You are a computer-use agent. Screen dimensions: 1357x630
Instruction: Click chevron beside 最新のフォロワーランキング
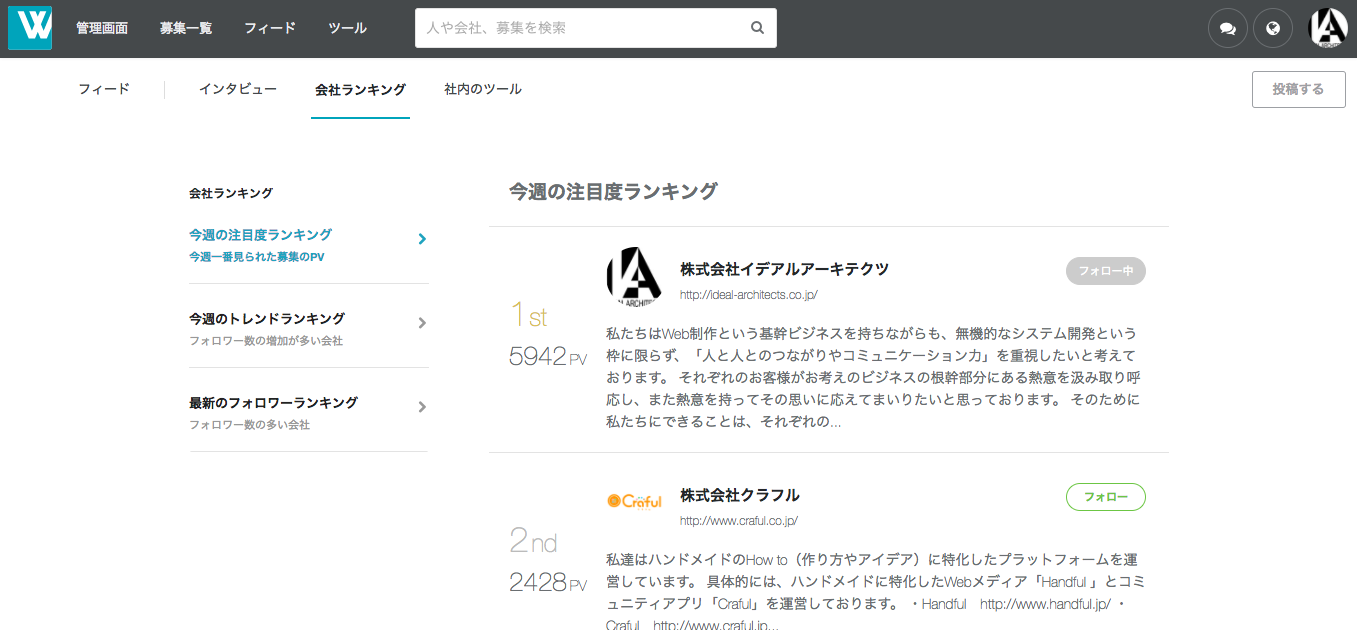422,407
